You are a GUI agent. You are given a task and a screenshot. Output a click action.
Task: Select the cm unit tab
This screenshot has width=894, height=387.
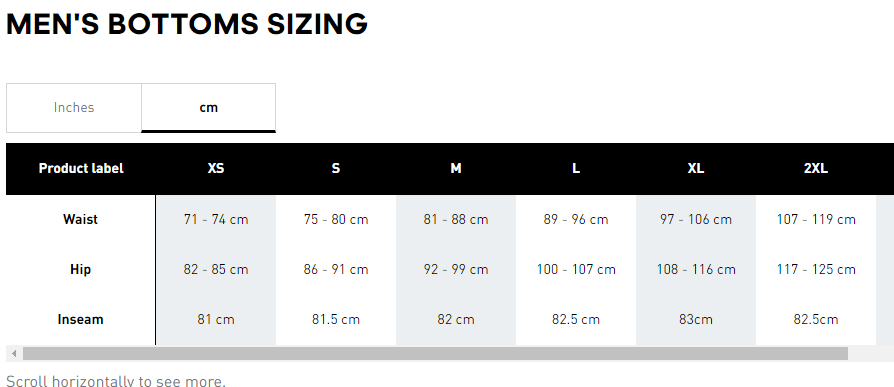[x=209, y=108]
